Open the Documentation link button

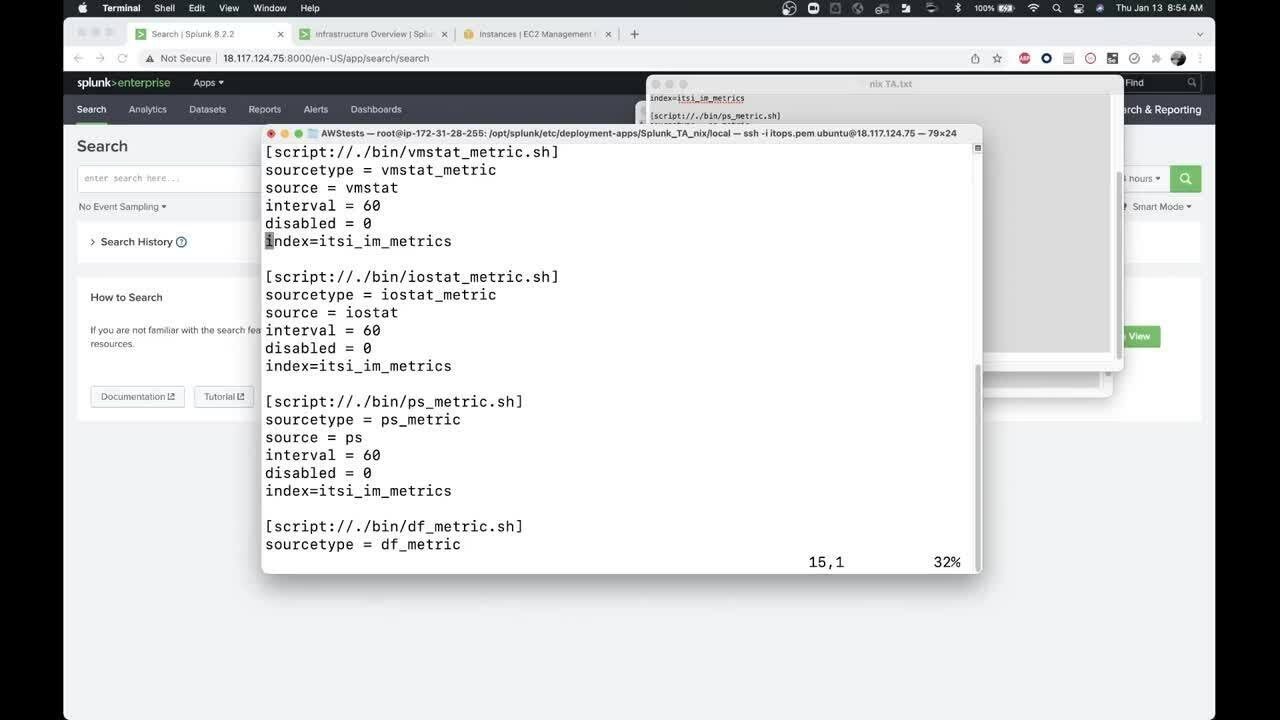click(137, 397)
